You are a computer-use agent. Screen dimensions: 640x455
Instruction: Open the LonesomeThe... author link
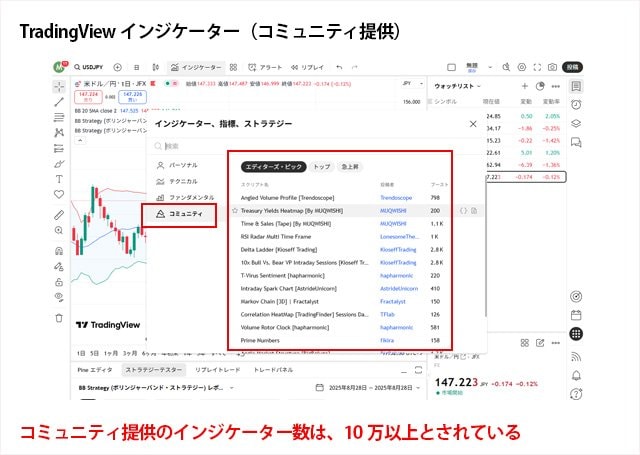[x=399, y=237]
